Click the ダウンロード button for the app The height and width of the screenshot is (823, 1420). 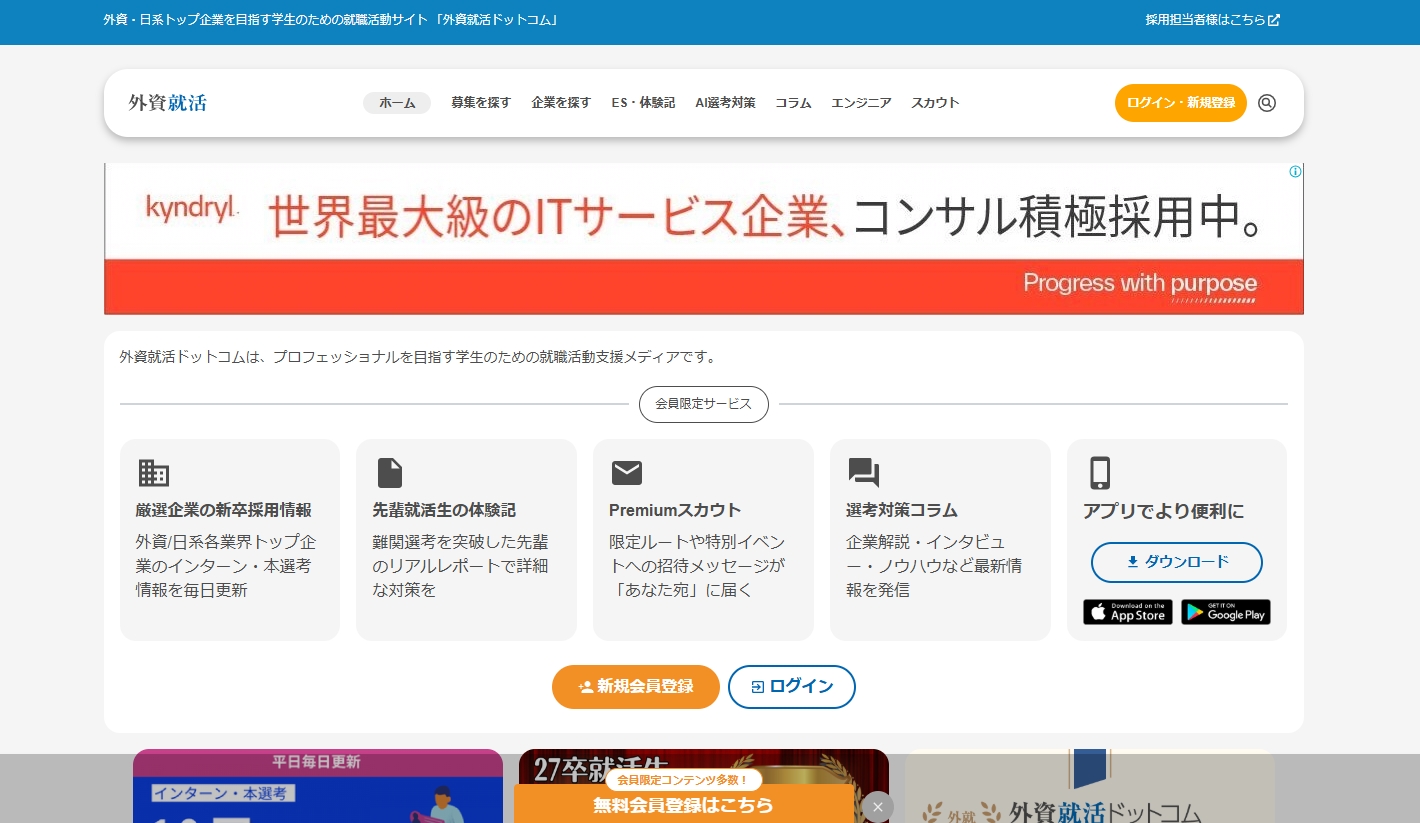1176,562
